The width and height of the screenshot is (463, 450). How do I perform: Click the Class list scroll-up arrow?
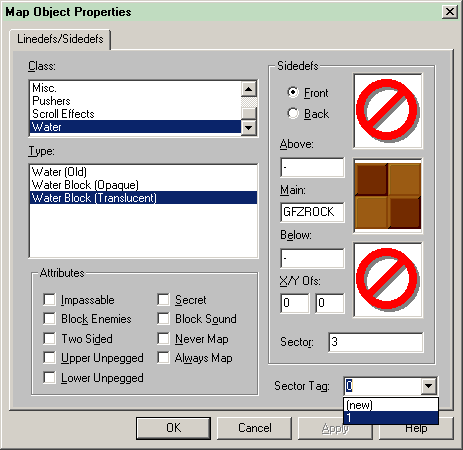[249, 89]
